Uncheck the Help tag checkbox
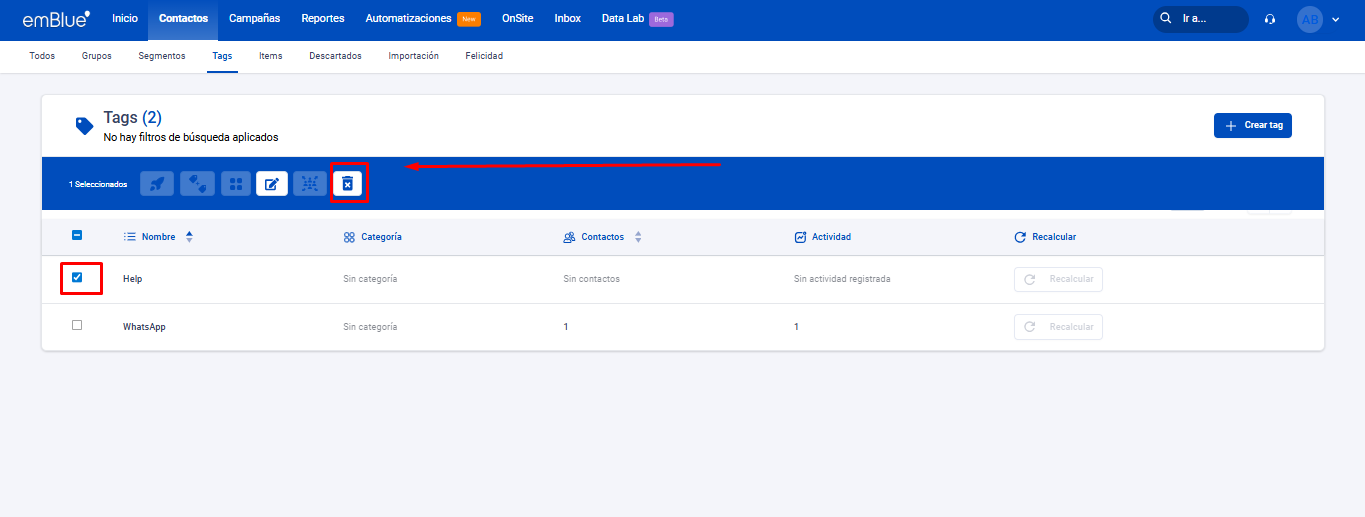 pos(77,278)
